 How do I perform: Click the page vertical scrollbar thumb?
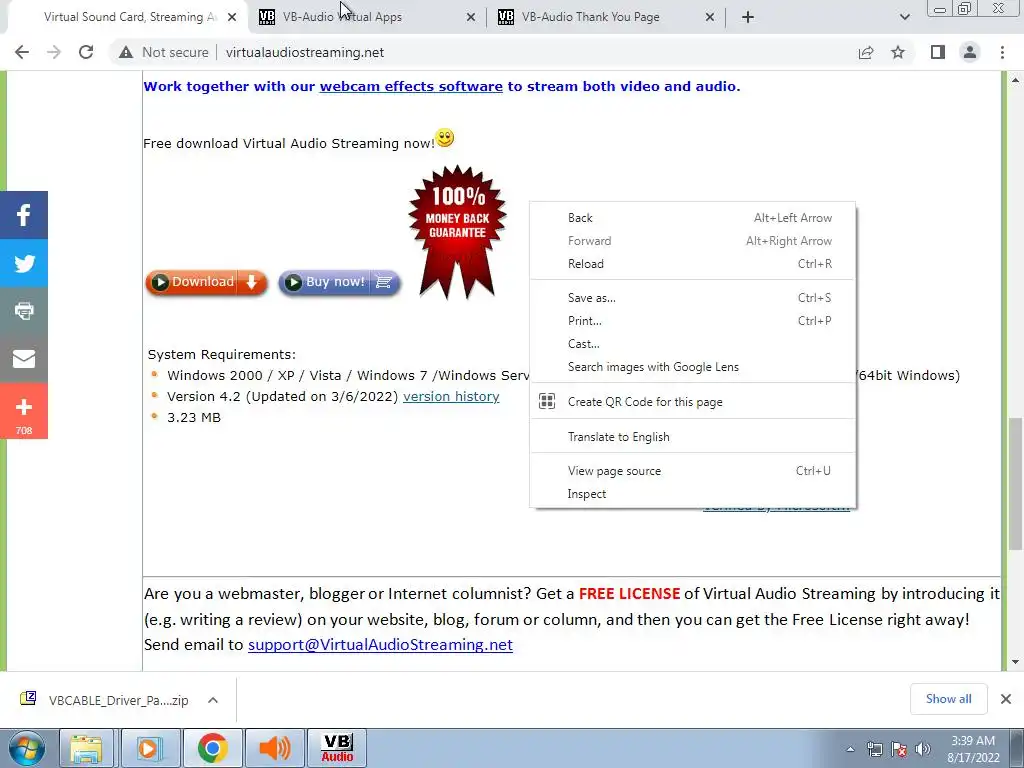pos(1015,483)
